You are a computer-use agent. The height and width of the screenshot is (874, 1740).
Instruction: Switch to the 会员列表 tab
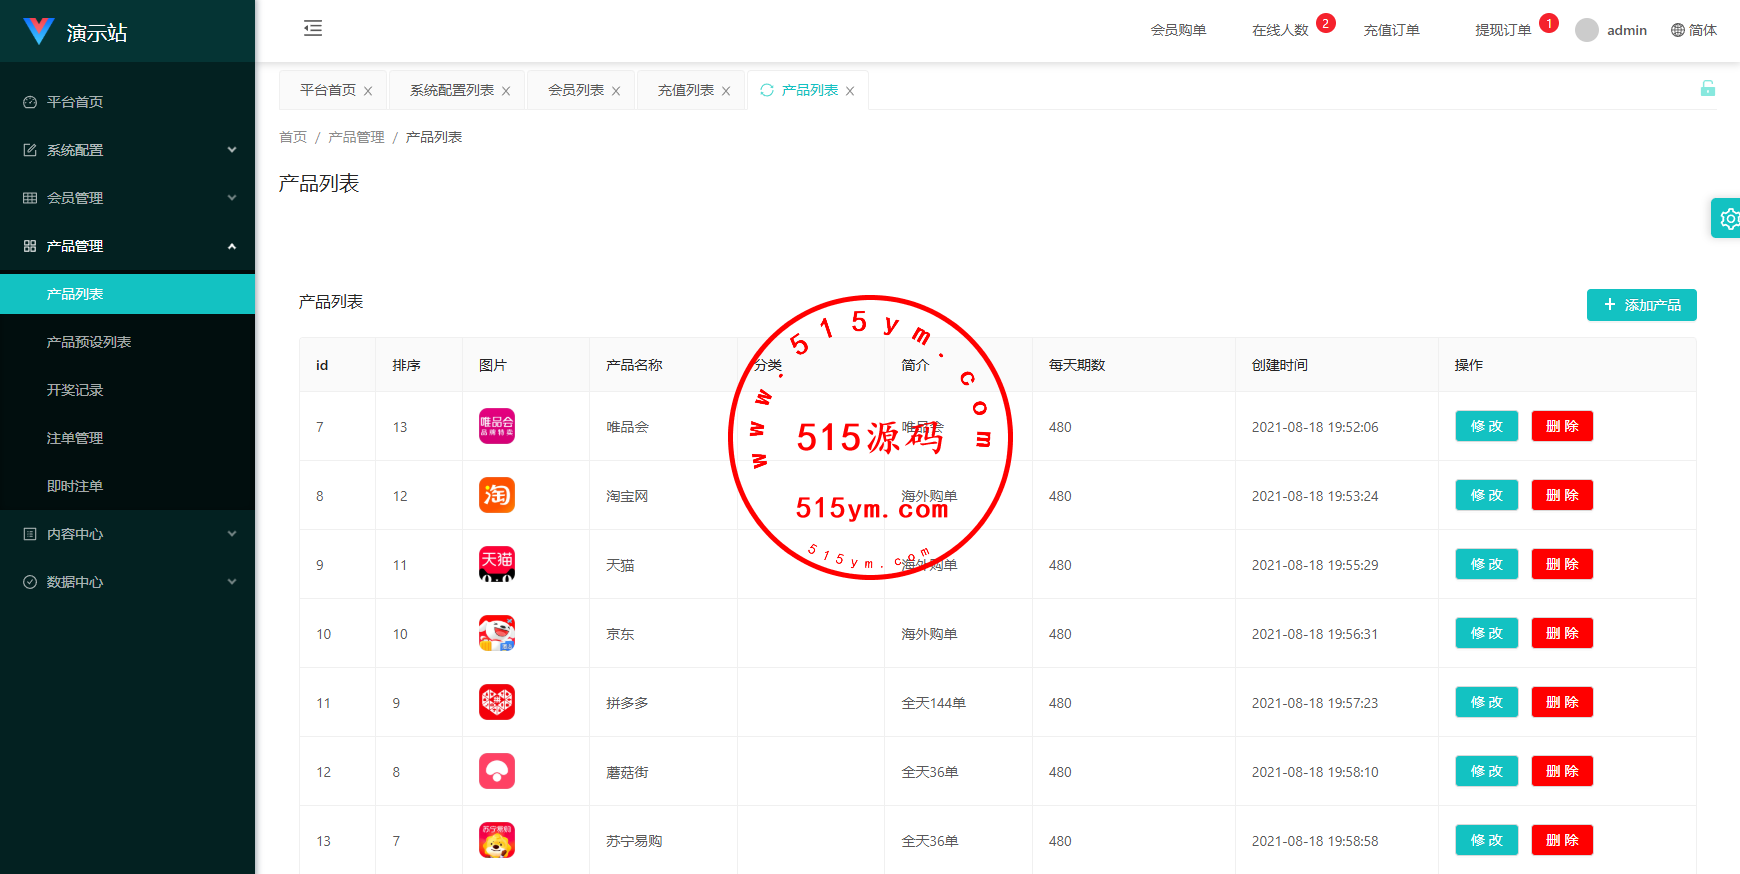coord(575,90)
